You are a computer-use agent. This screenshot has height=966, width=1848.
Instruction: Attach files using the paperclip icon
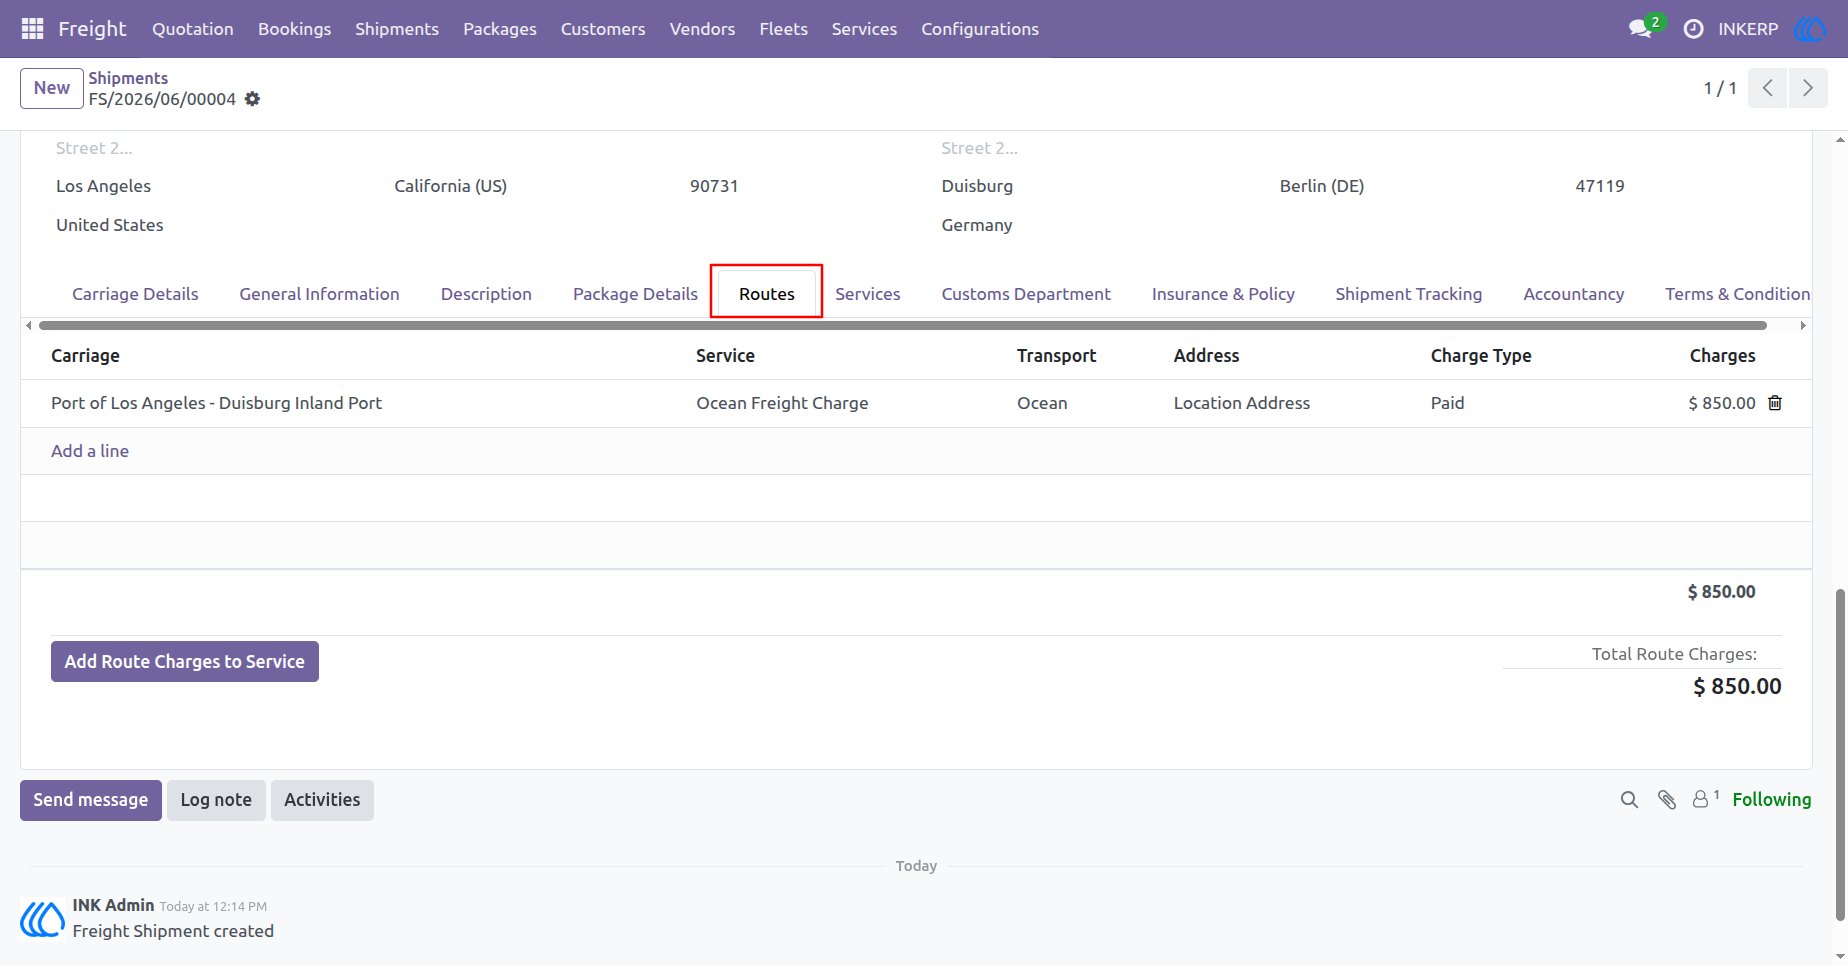click(1666, 800)
